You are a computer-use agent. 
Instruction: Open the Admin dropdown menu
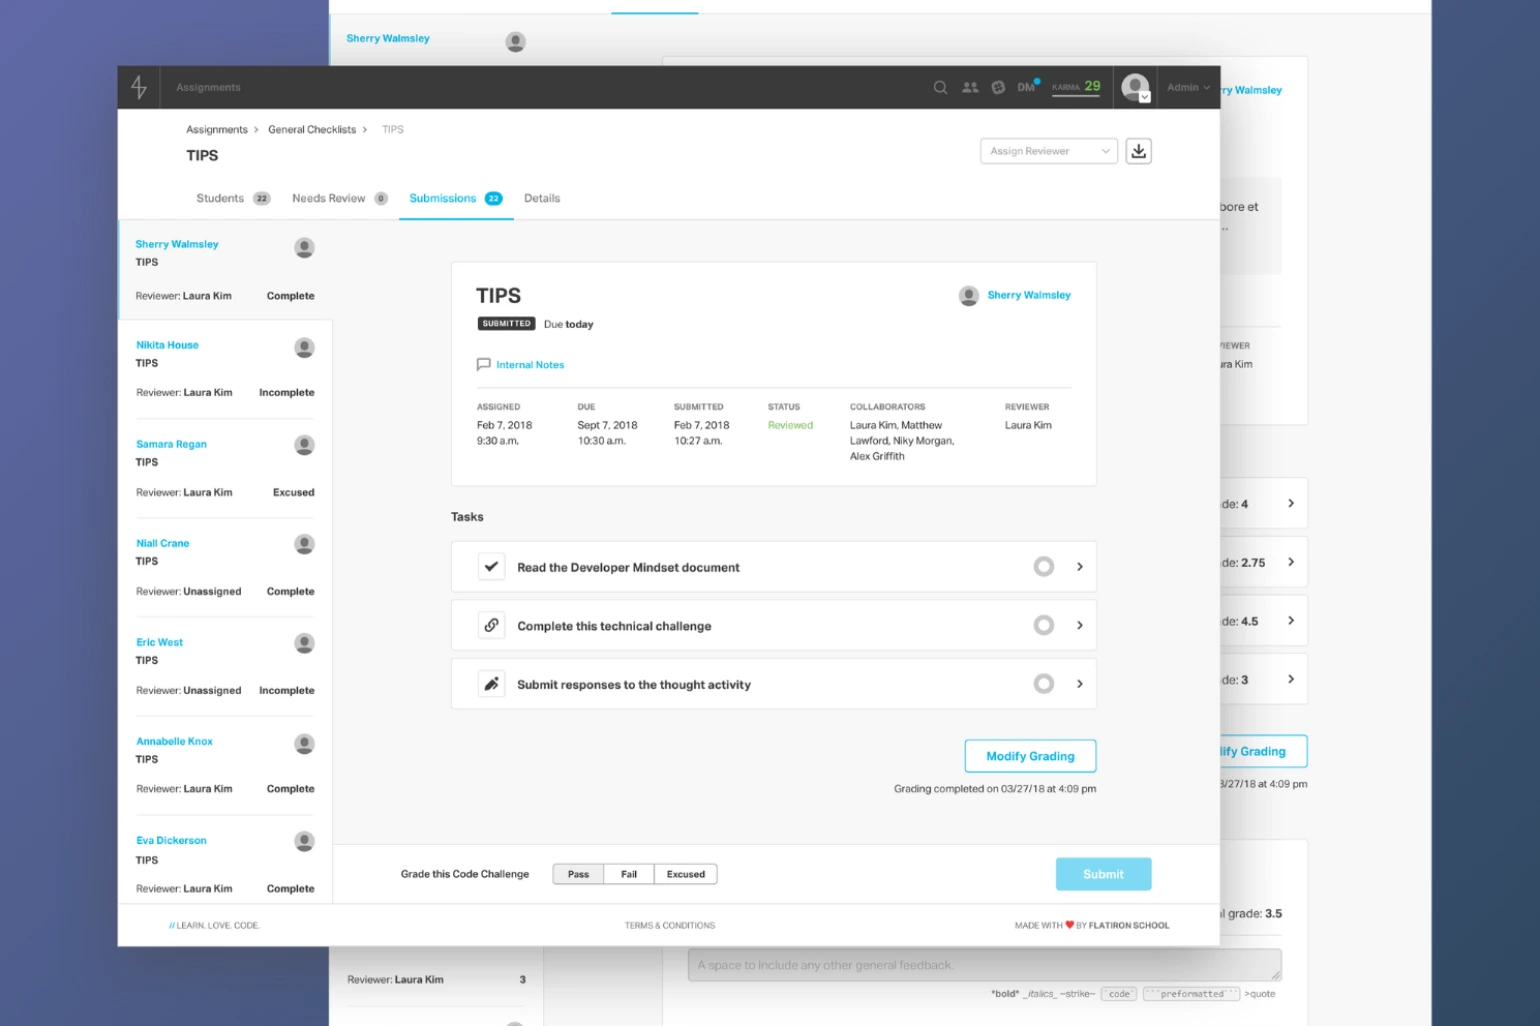pos(1188,87)
